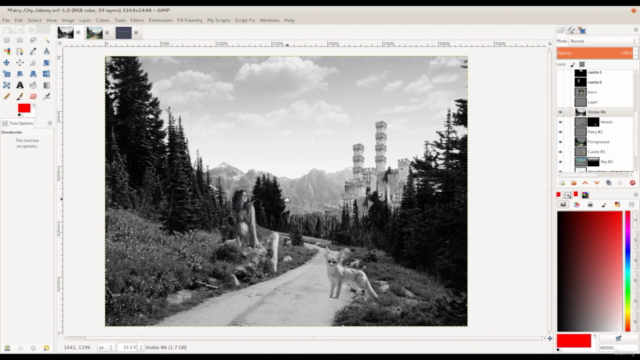Adjust the layer Opacity slider

[x=595, y=53]
